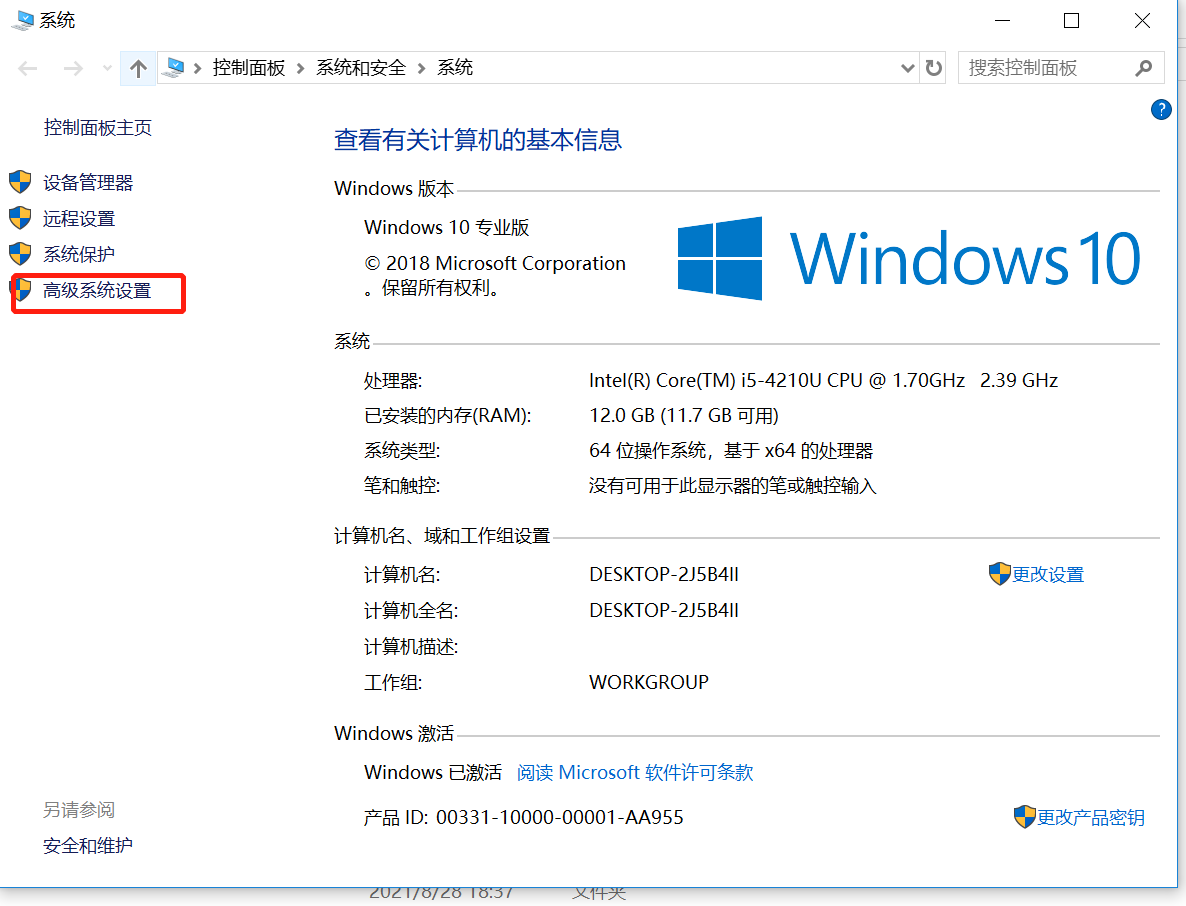Open 远程设置 from the sidebar

(79, 219)
